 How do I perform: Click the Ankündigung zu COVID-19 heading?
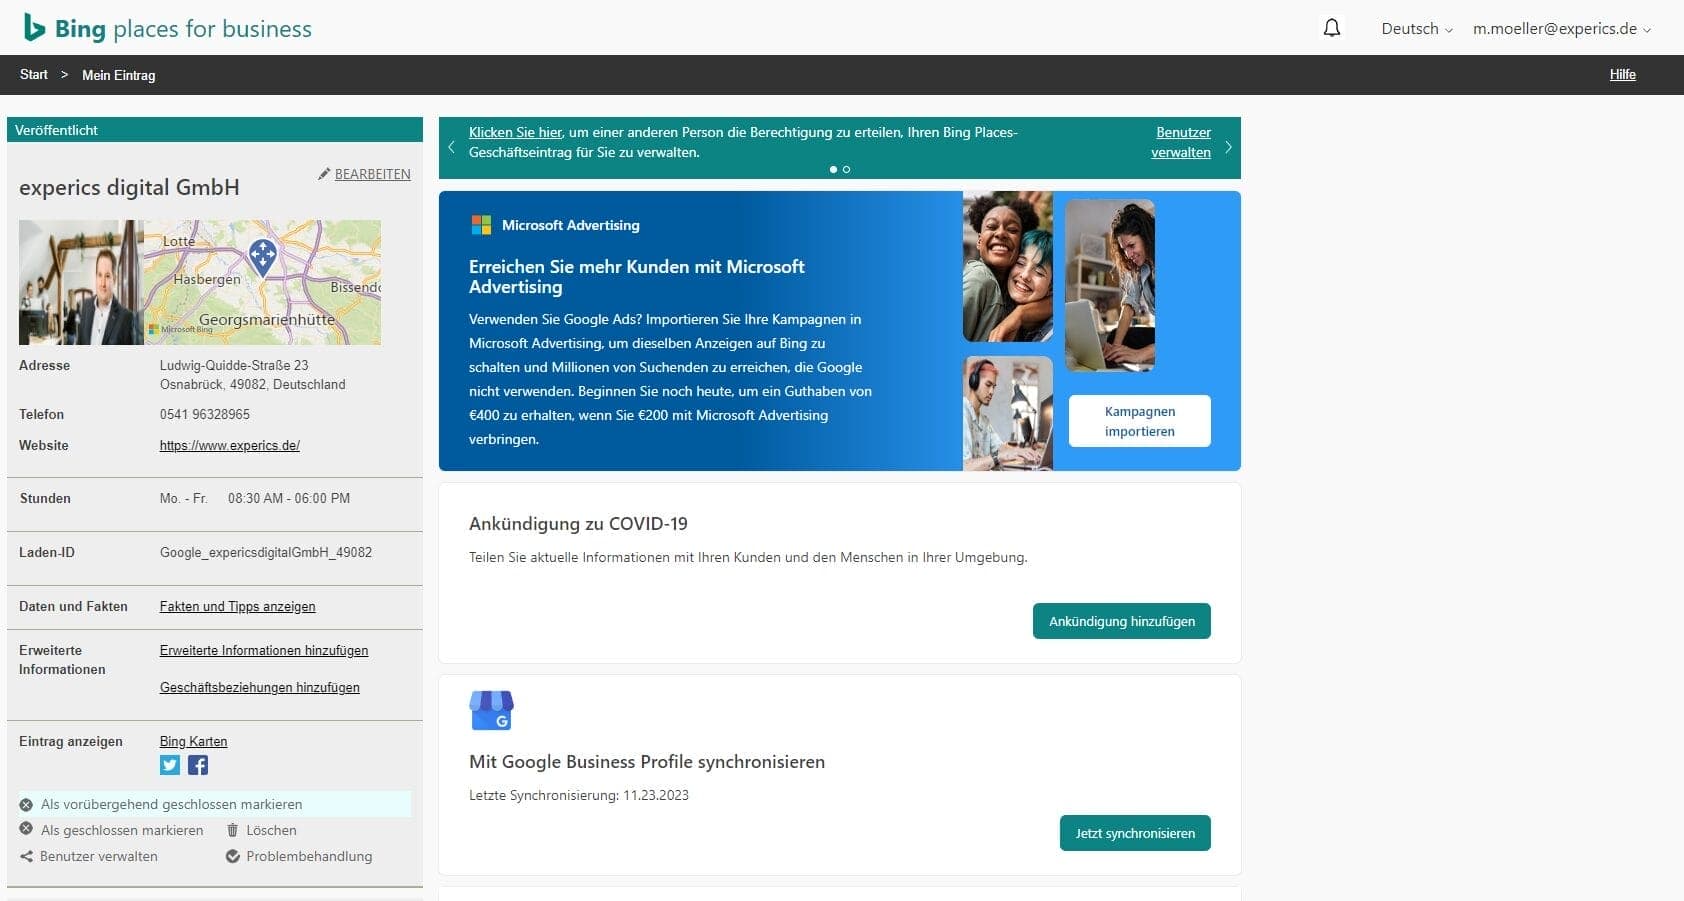(578, 524)
